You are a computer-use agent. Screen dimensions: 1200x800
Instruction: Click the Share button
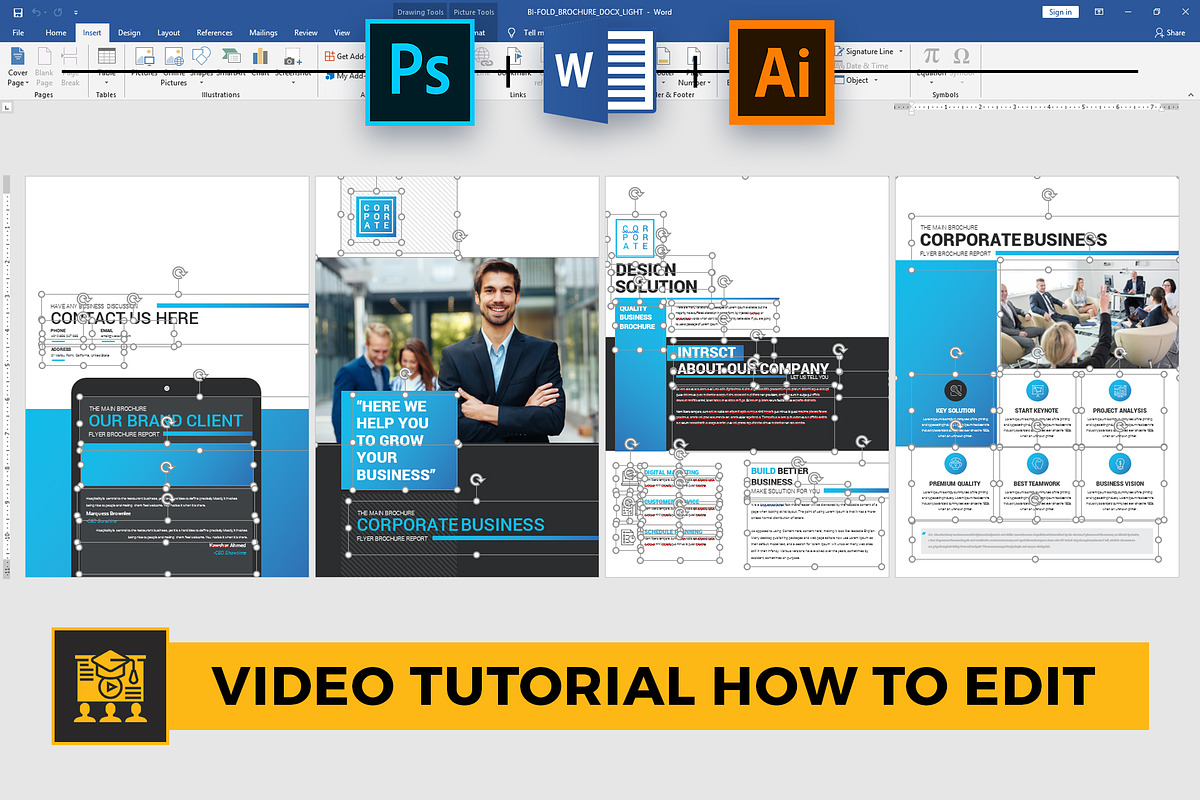pos(1170,33)
